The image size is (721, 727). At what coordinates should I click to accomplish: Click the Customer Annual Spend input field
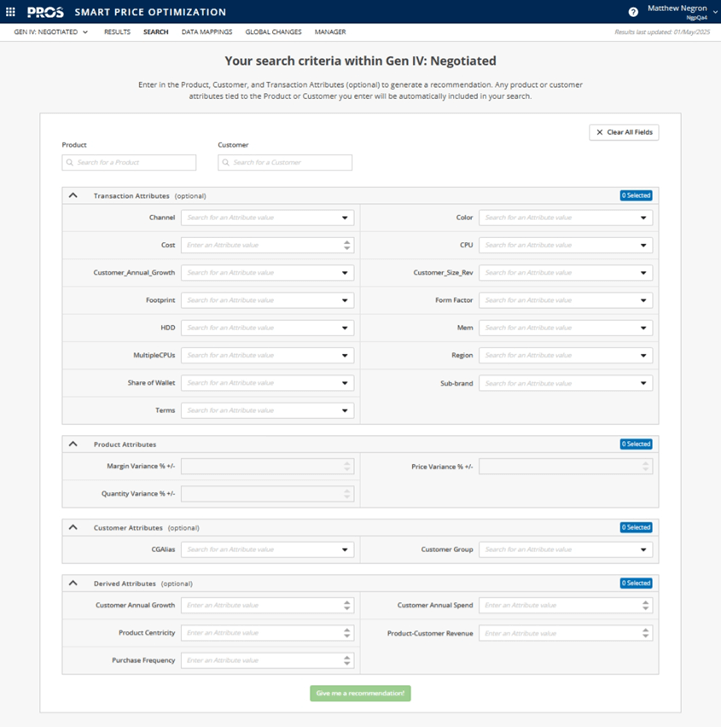560,605
